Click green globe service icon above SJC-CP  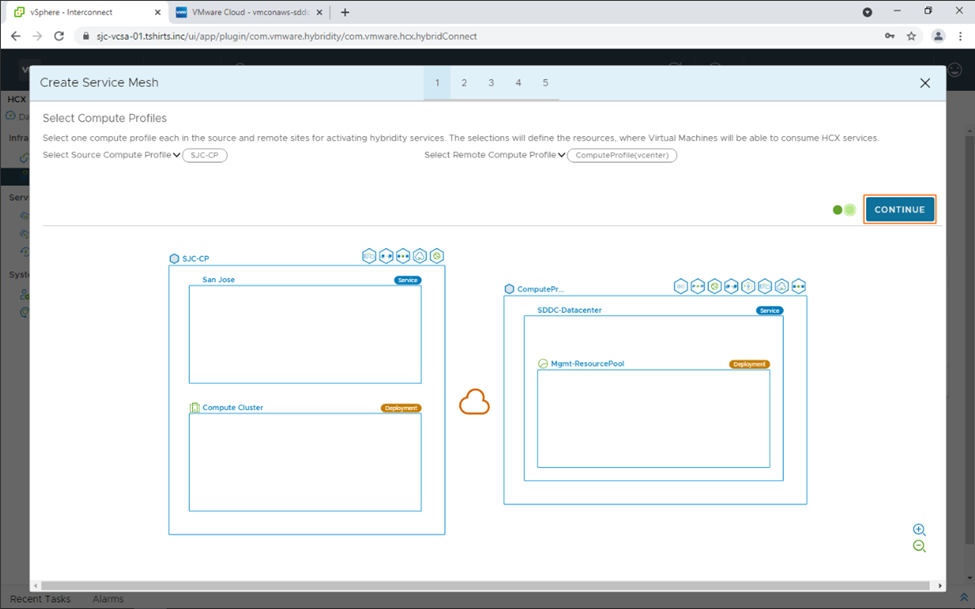437,256
